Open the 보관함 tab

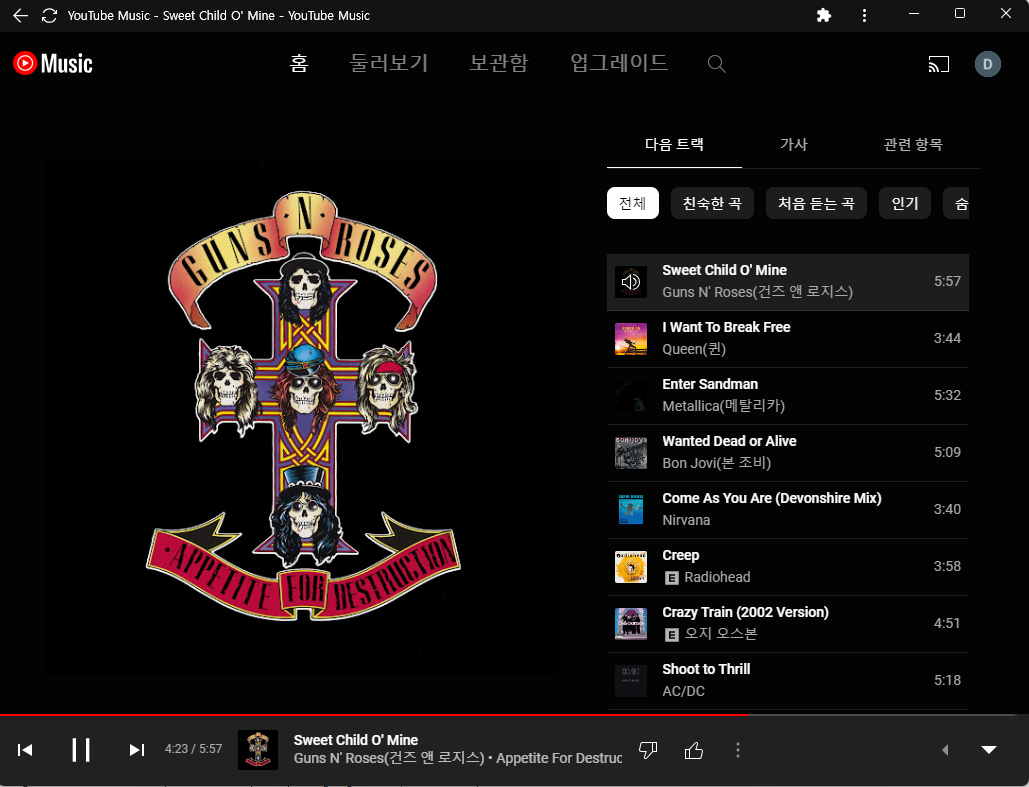click(499, 63)
